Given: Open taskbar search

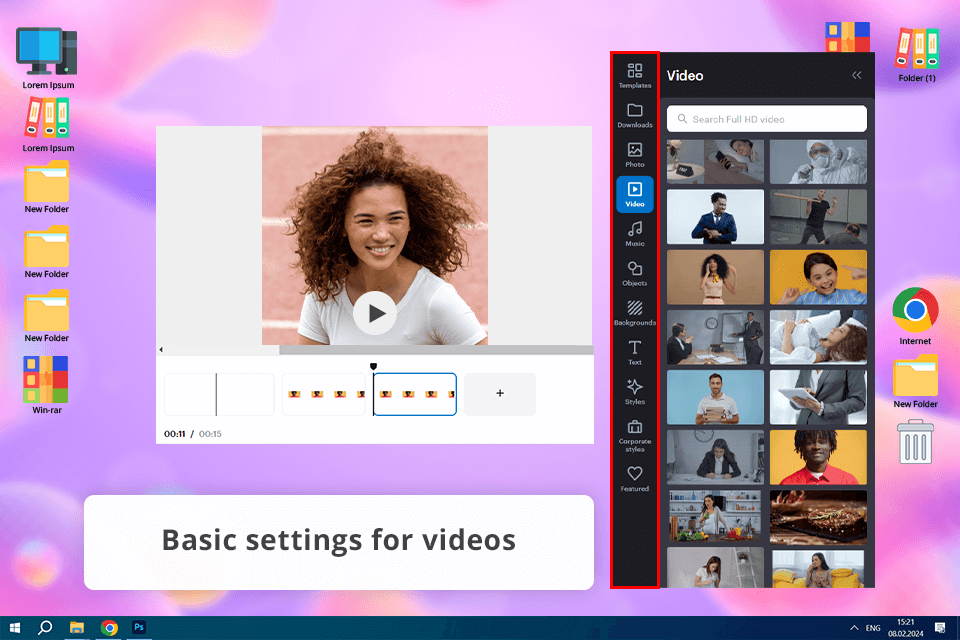Looking at the screenshot, I should coord(45,628).
